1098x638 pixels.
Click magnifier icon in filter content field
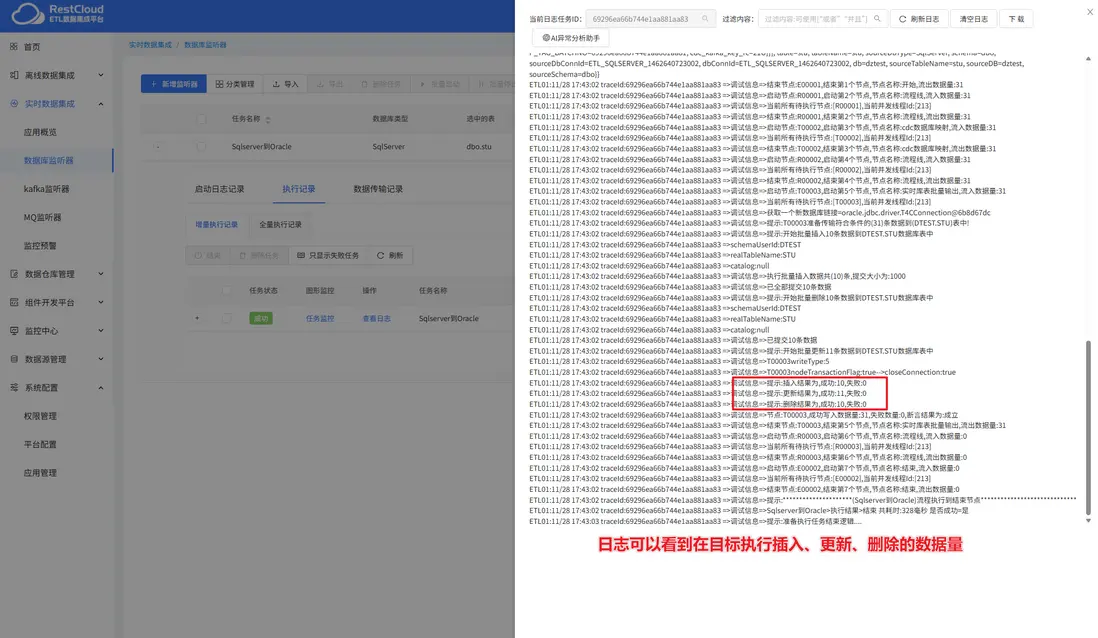(x=877, y=19)
